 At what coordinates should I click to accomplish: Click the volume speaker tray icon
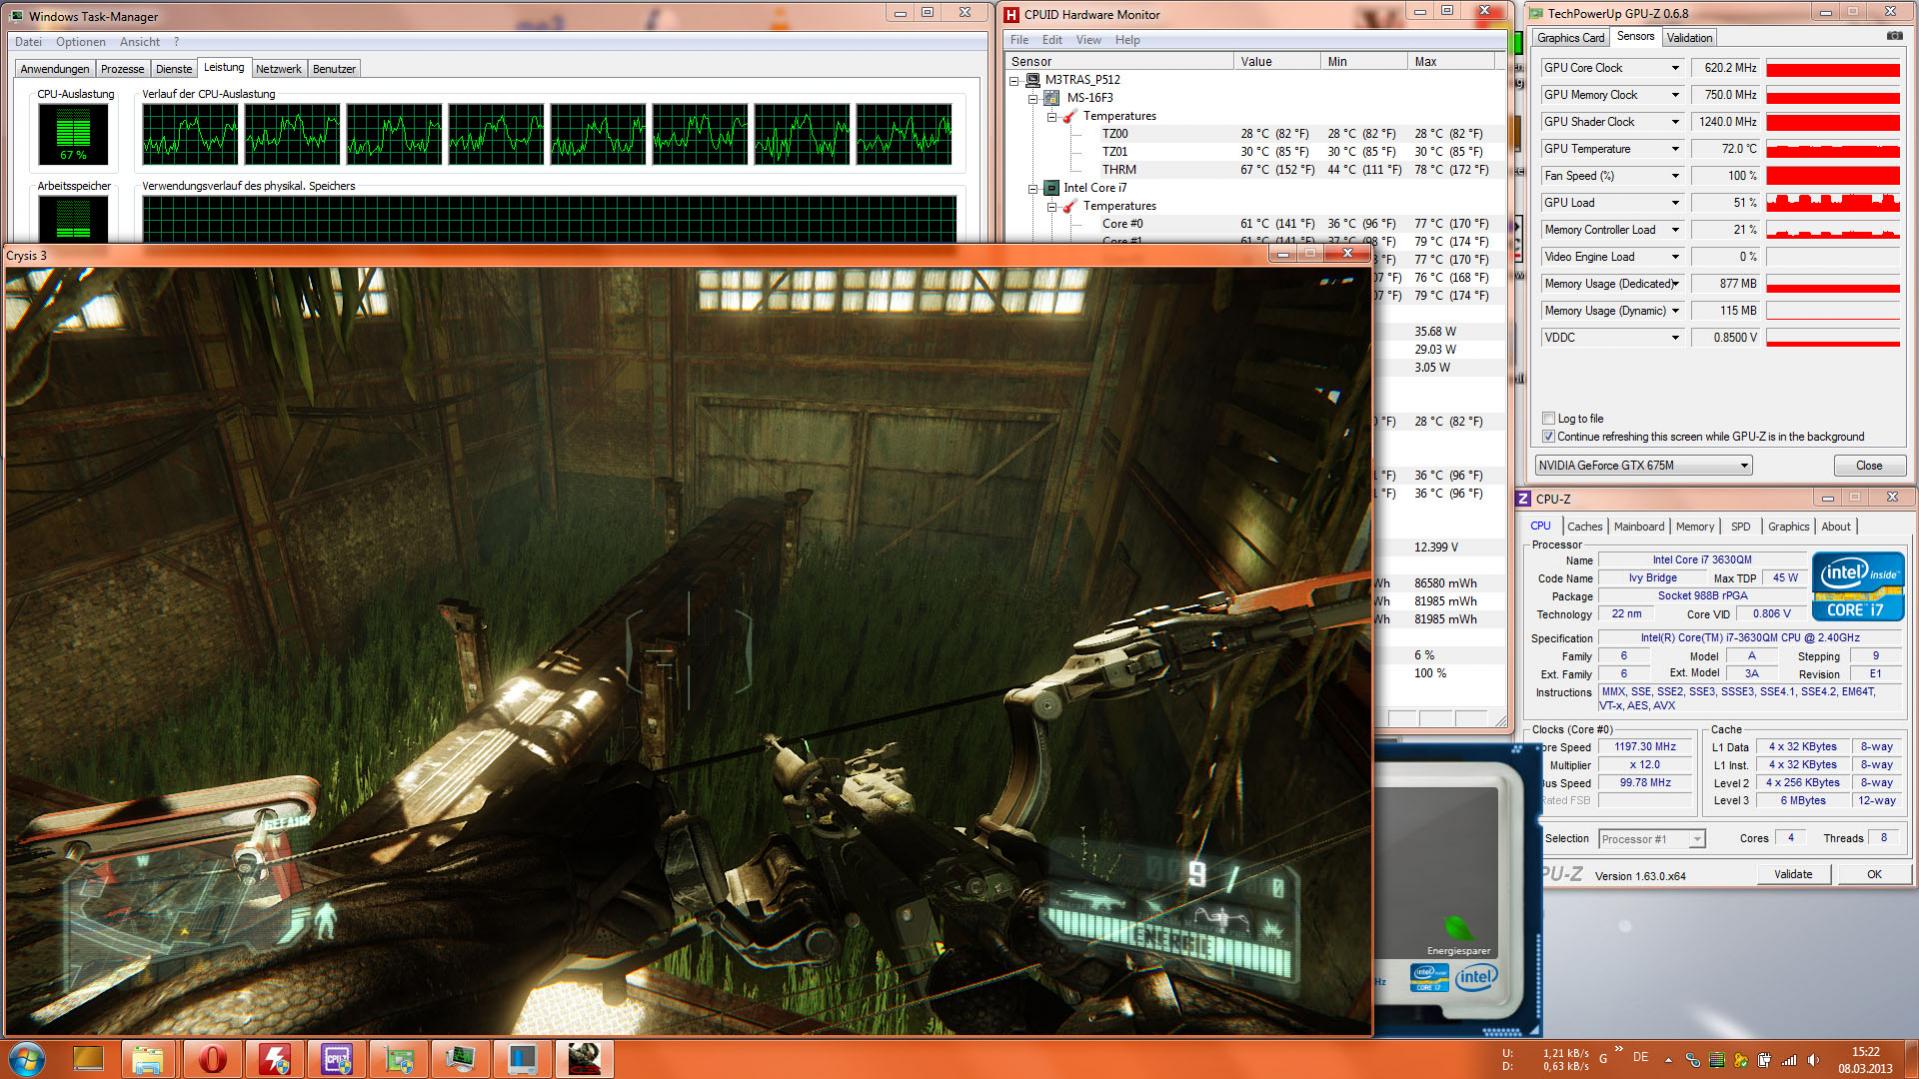(1813, 1060)
